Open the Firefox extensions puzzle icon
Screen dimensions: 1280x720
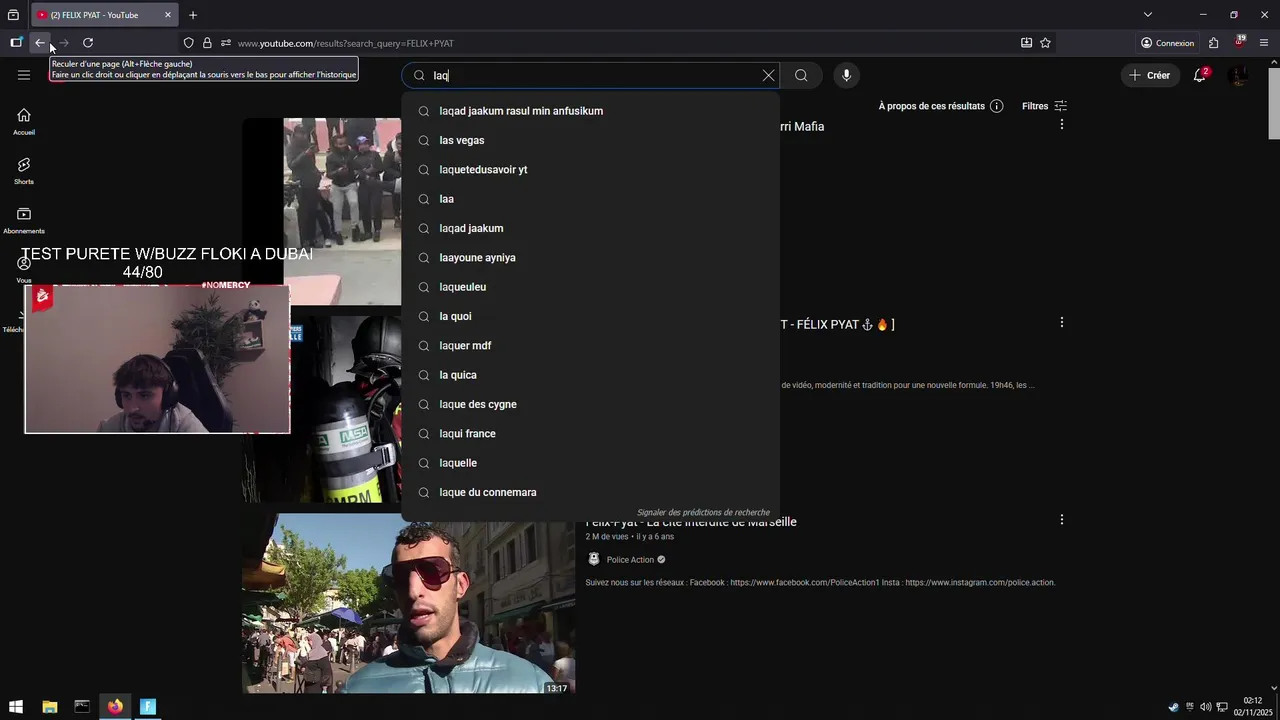[1213, 43]
